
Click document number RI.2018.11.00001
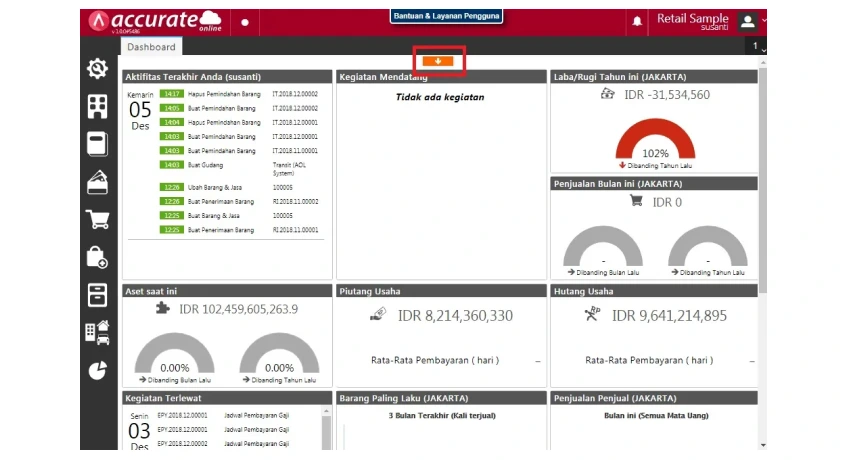[295, 229]
